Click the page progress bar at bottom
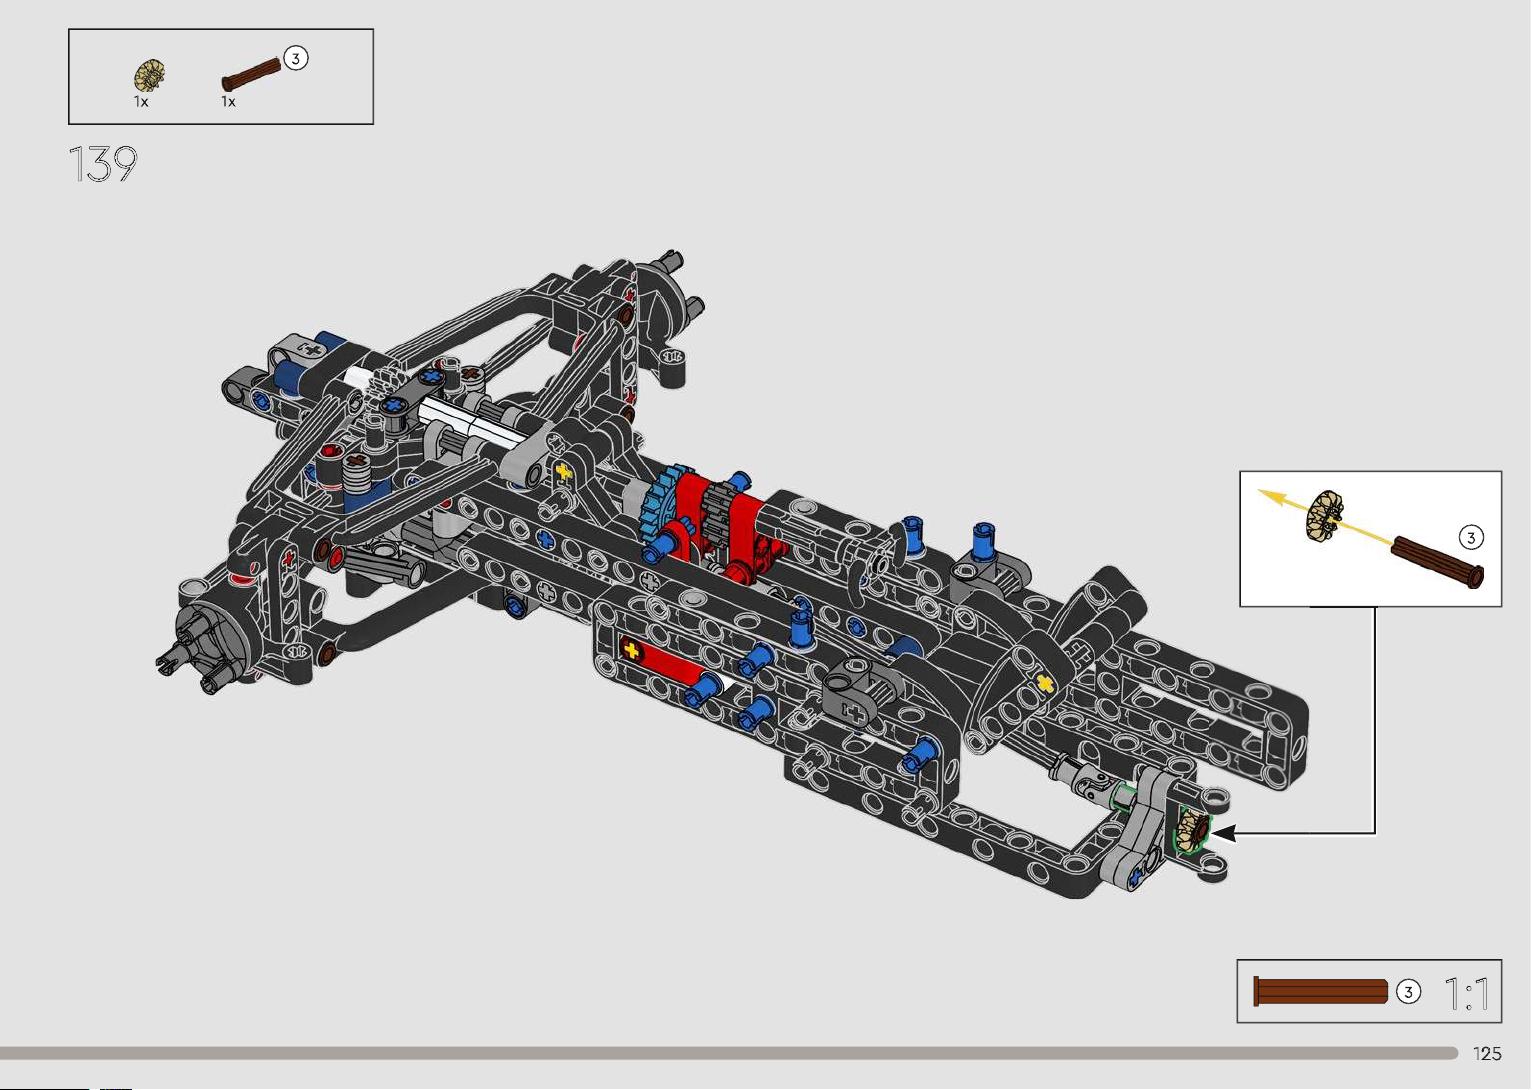 729,1053
